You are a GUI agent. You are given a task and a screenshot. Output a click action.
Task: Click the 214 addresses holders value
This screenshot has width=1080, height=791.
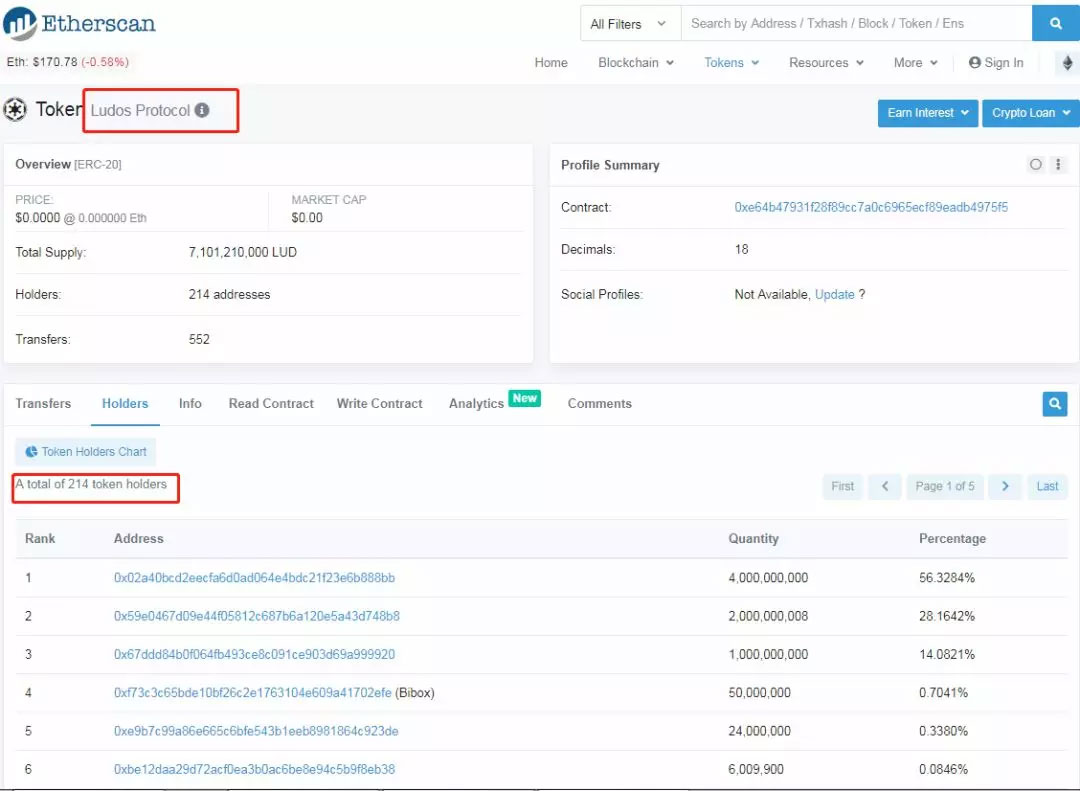tap(229, 294)
